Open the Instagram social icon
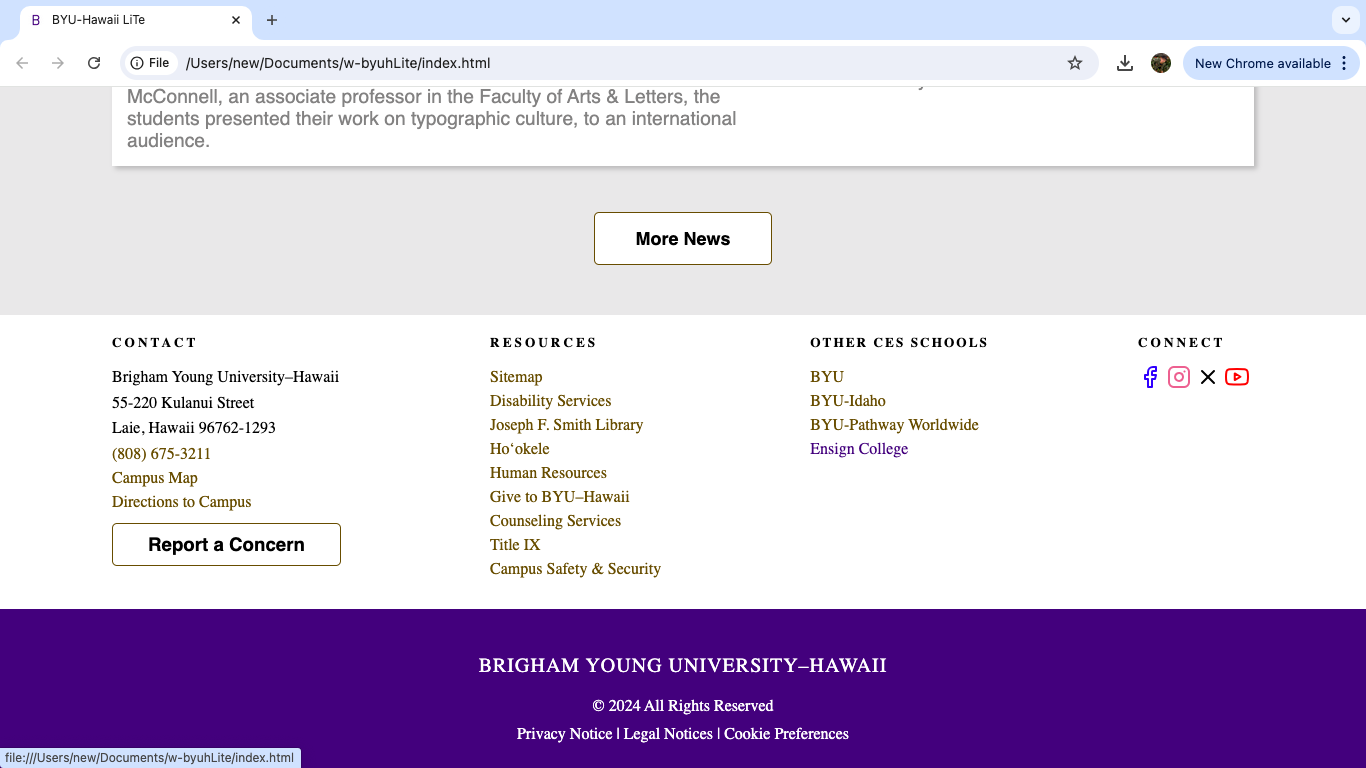The height and width of the screenshot is (768, 1366). pos(1179,377)
